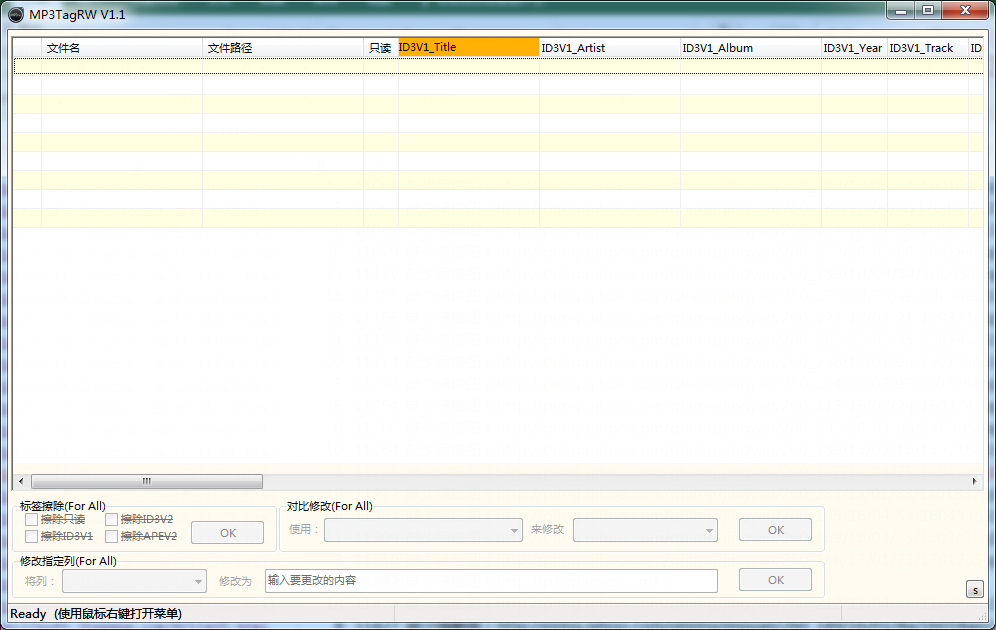Screen dimensions: 996x630
Task: Click the MP3TagRW app icon in title bar
Action: pos(16,14)
